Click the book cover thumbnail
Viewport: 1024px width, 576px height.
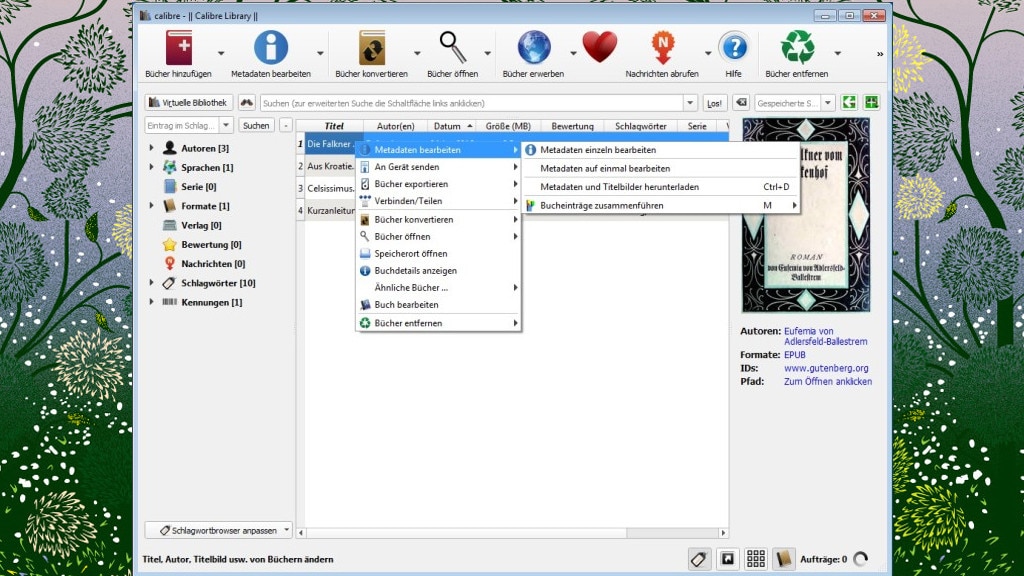(806, 215)
